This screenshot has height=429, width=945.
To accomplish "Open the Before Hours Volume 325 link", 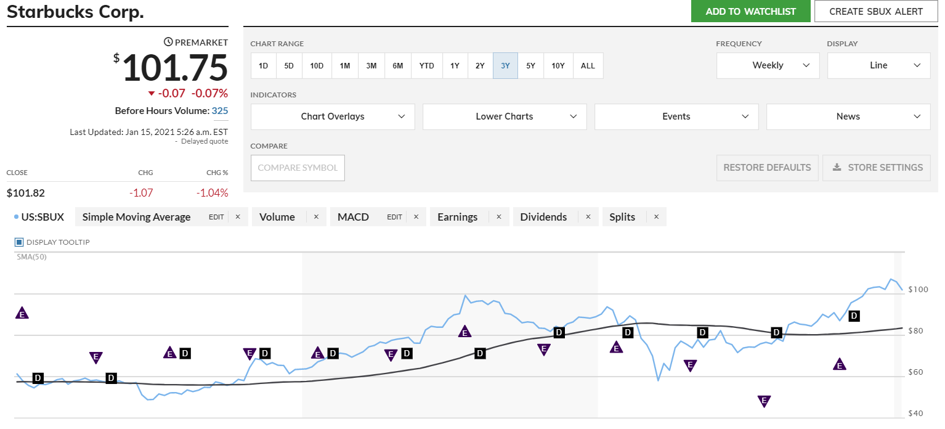I will tap(219, 111).
